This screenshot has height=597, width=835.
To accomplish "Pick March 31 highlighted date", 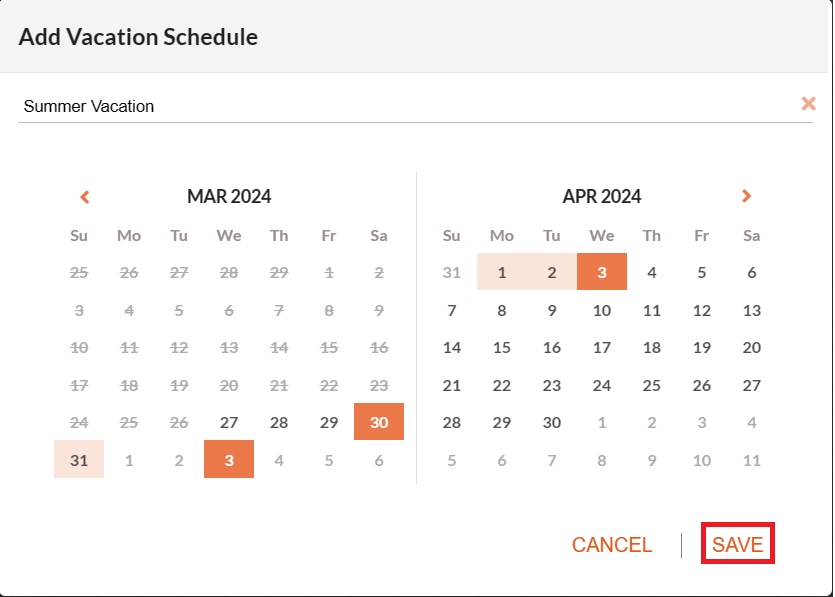I will (x=79, y=459).
